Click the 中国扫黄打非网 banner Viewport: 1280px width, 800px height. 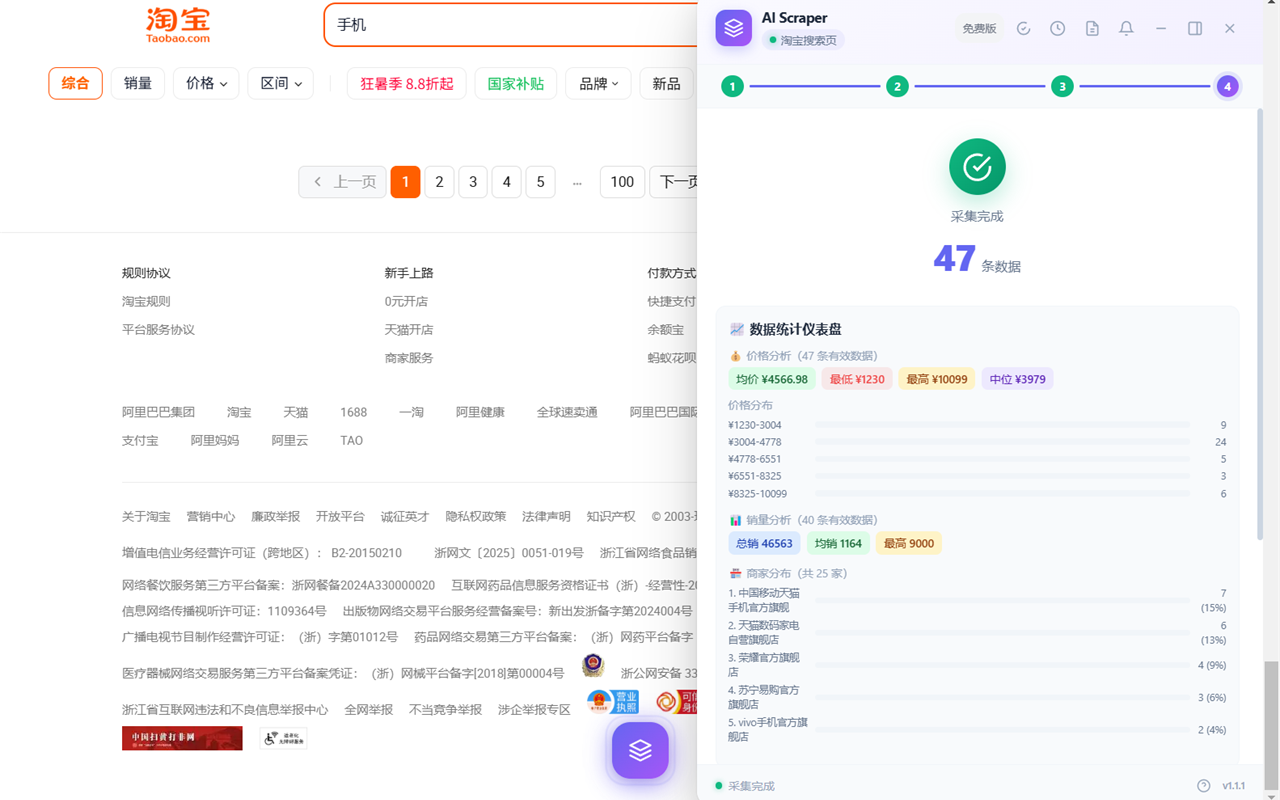[x=182, y=738]
